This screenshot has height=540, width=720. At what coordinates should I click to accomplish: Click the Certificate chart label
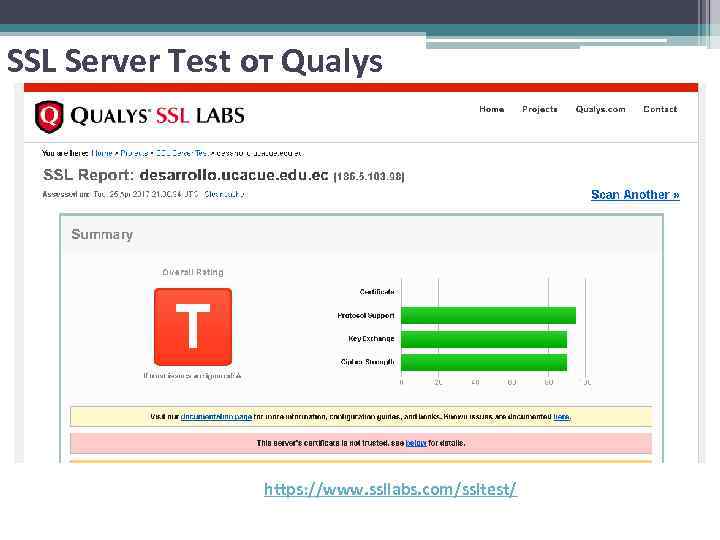pos(377,292)
